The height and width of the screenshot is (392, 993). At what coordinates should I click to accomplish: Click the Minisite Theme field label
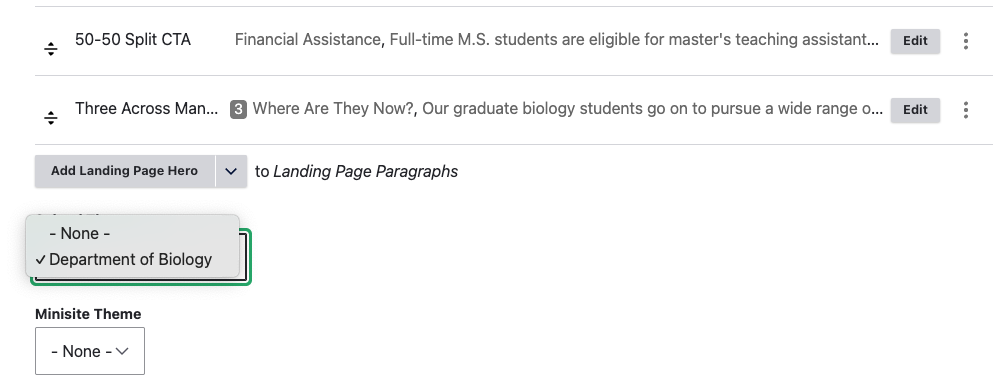pos(88,314)
